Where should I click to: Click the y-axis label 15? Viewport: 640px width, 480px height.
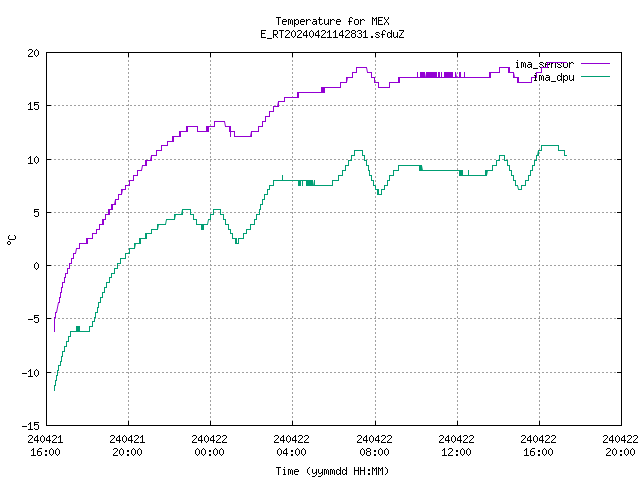pos(34,106)
